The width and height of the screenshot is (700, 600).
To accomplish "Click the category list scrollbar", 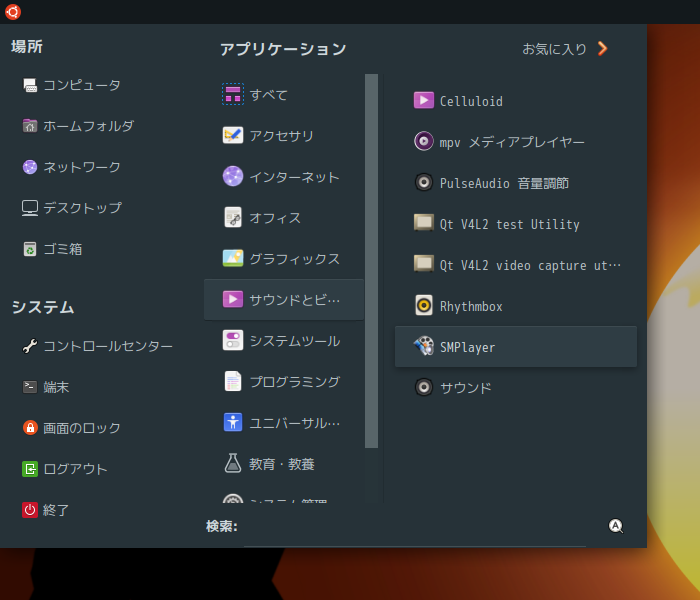I will (x=371, y=261).
